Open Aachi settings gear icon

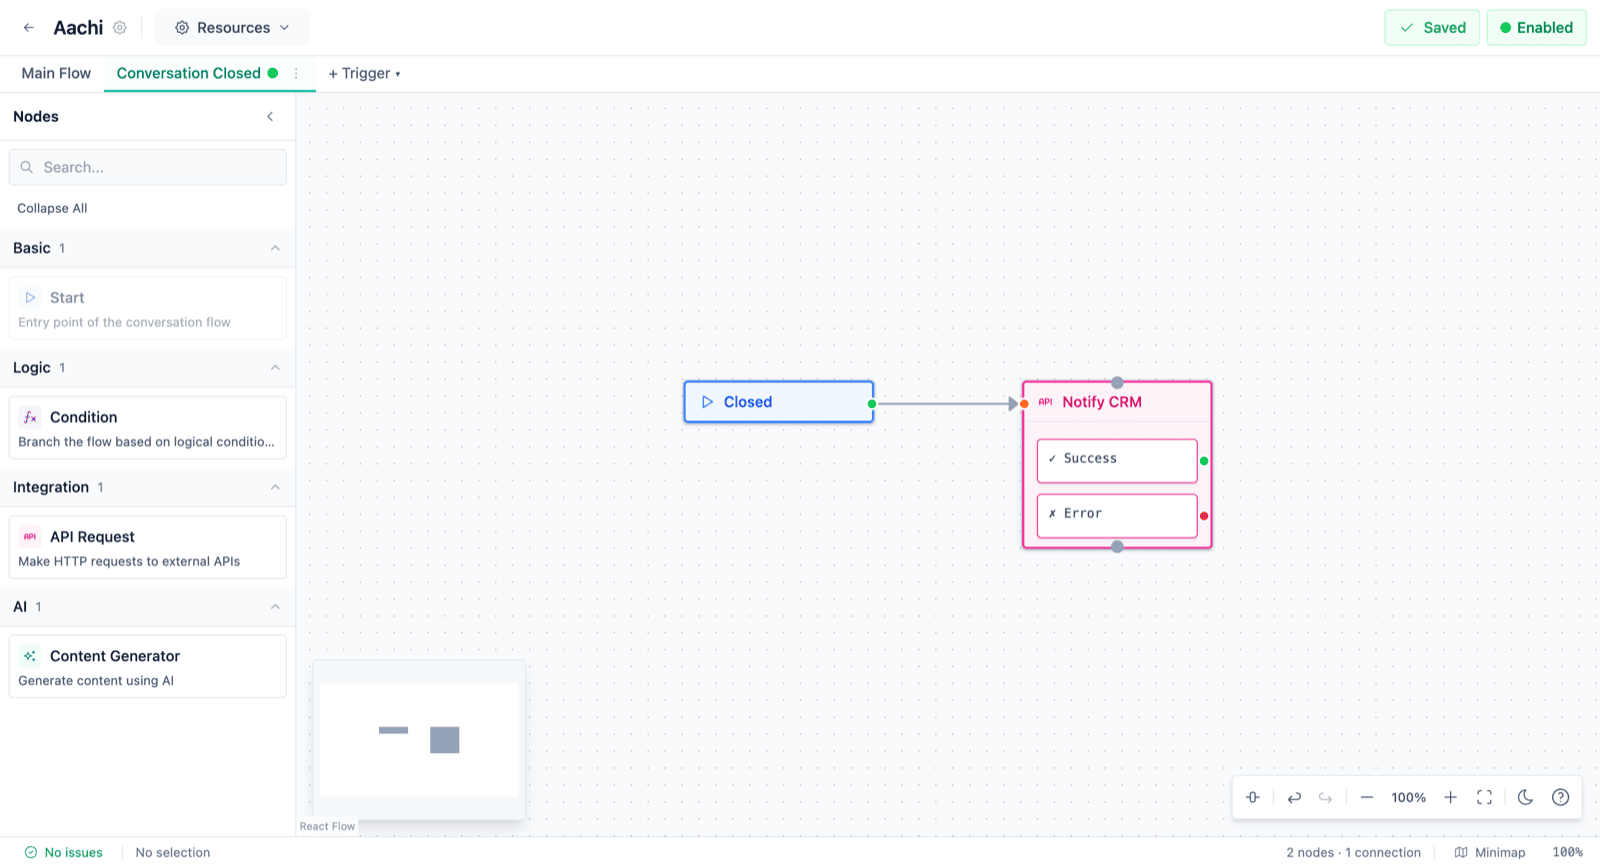(120, 28)
